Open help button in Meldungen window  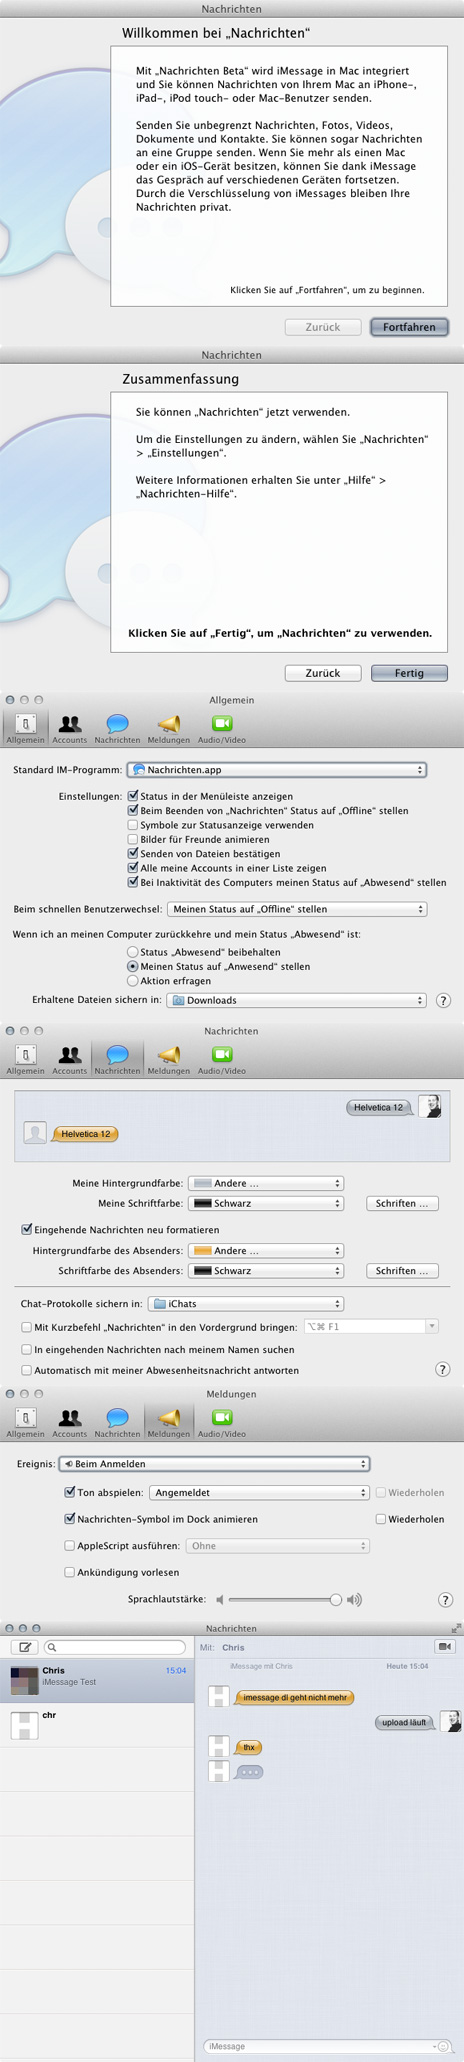click(x=446, y=1600)
